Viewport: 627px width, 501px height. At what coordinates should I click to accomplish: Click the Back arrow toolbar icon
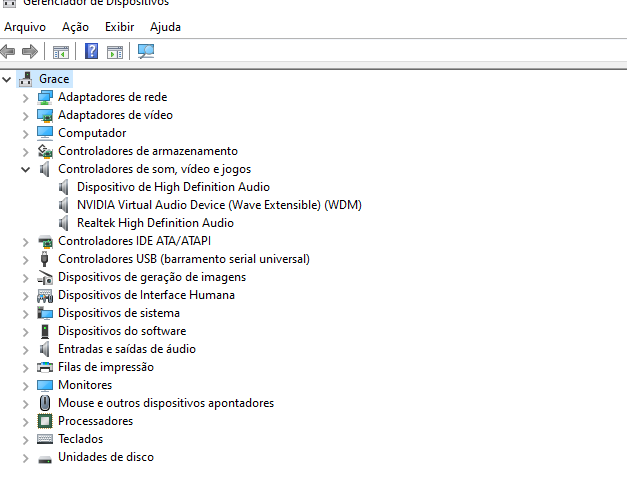click(x=8, y=51)
